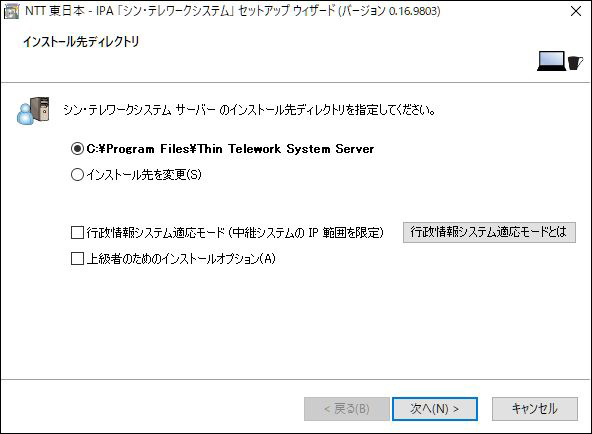Click the server with user icon
This screenshot has height=434, width=592.
[x=33, y=111]
